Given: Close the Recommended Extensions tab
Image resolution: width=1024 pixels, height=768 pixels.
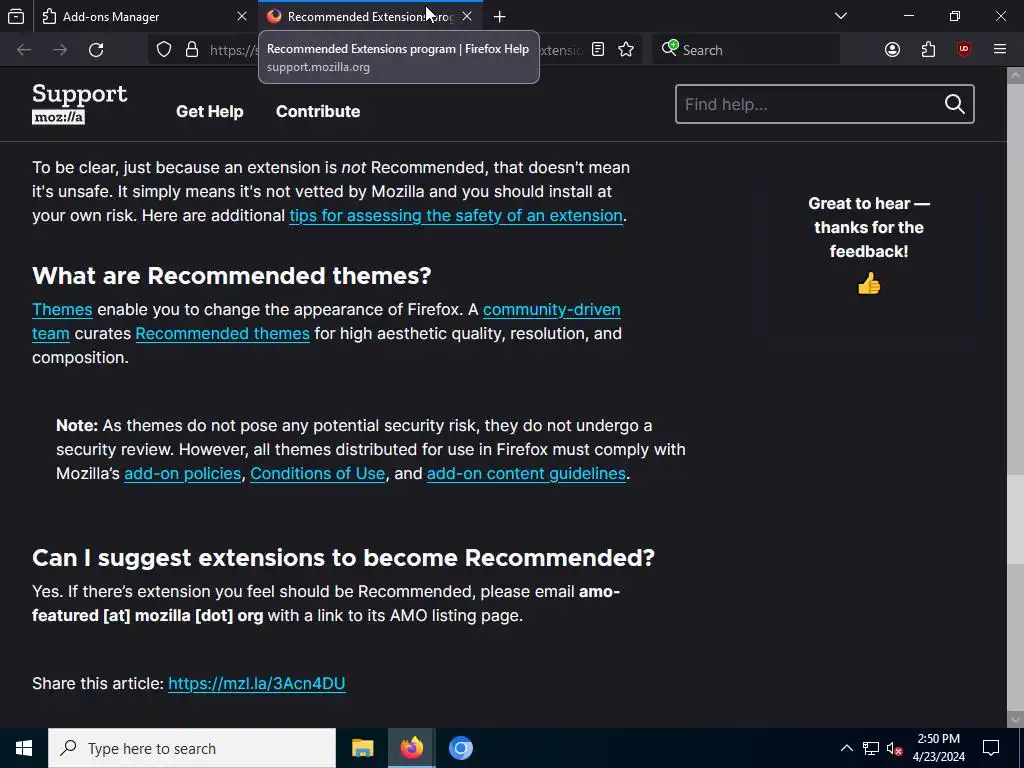Looking at the screenshot, I should point(467,16).
